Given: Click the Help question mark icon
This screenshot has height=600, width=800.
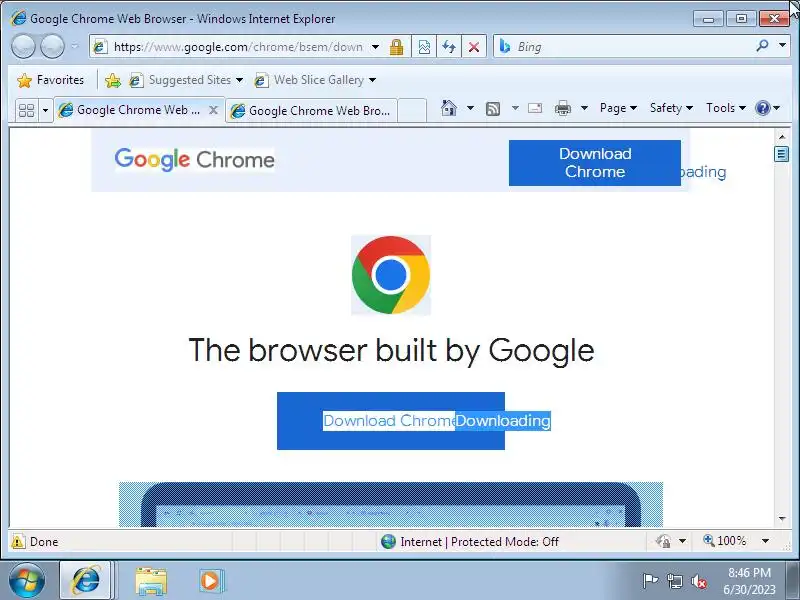Looking at the screenshot, I should (763, 108).
